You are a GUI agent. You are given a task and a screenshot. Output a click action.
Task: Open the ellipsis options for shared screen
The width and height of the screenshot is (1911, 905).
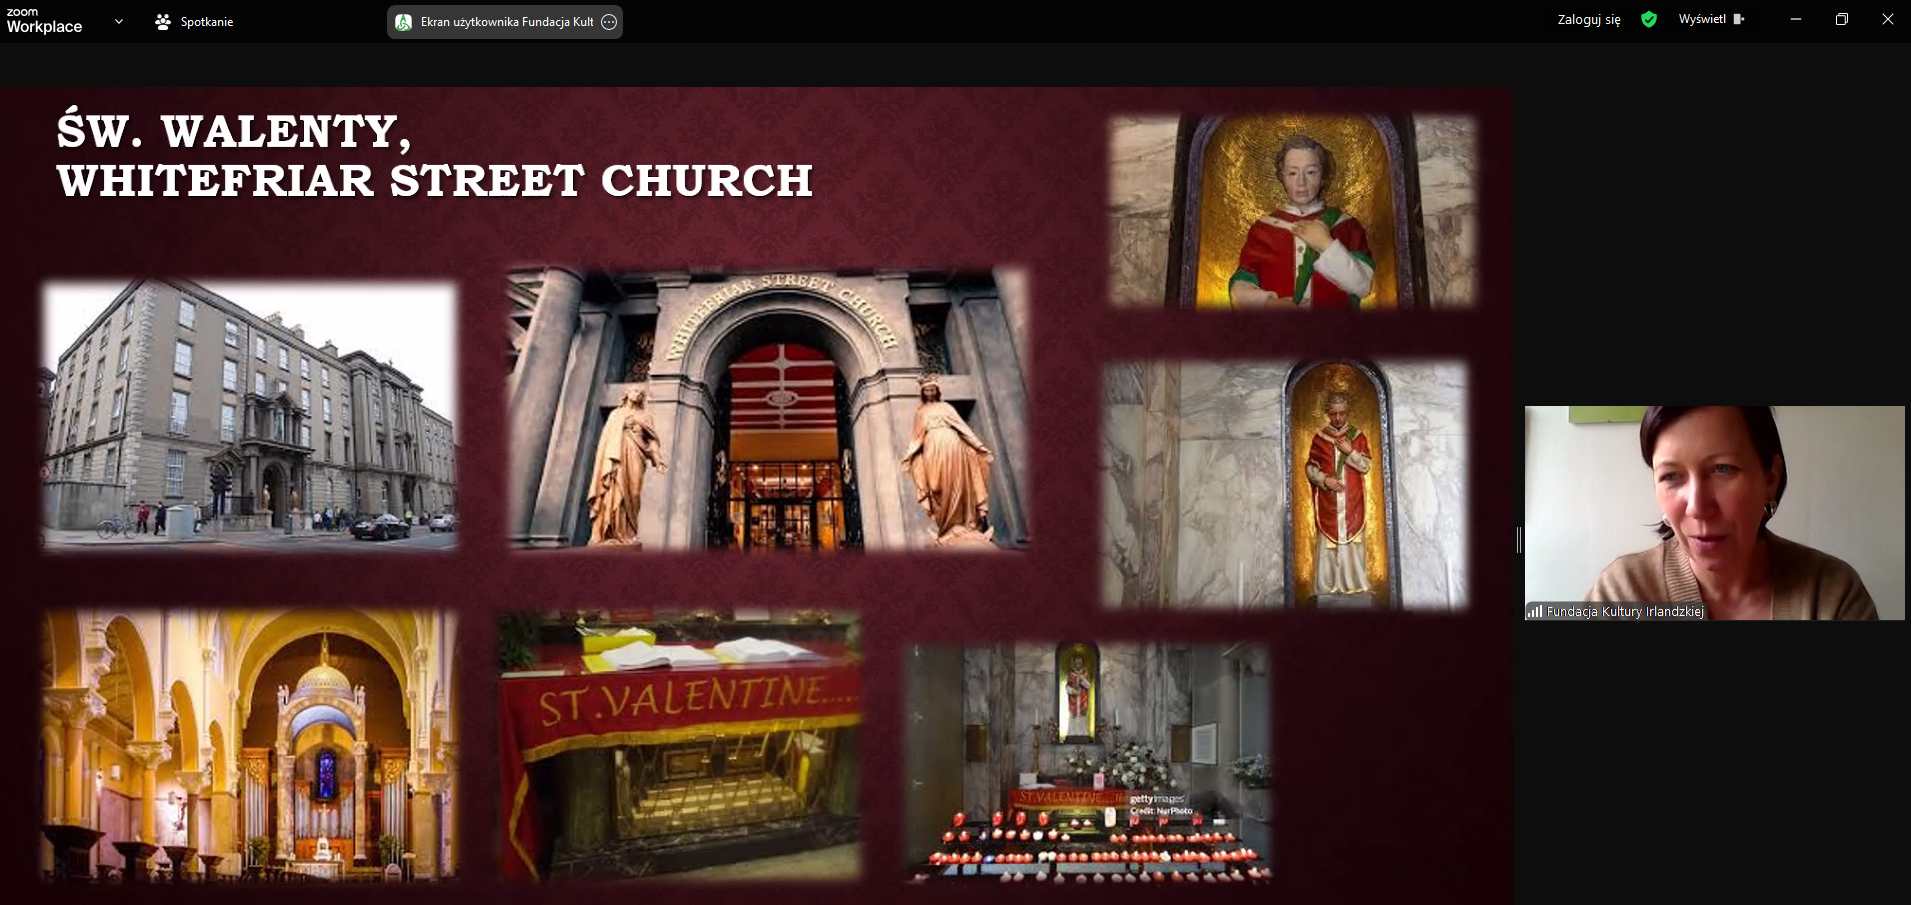click(609, 22)
